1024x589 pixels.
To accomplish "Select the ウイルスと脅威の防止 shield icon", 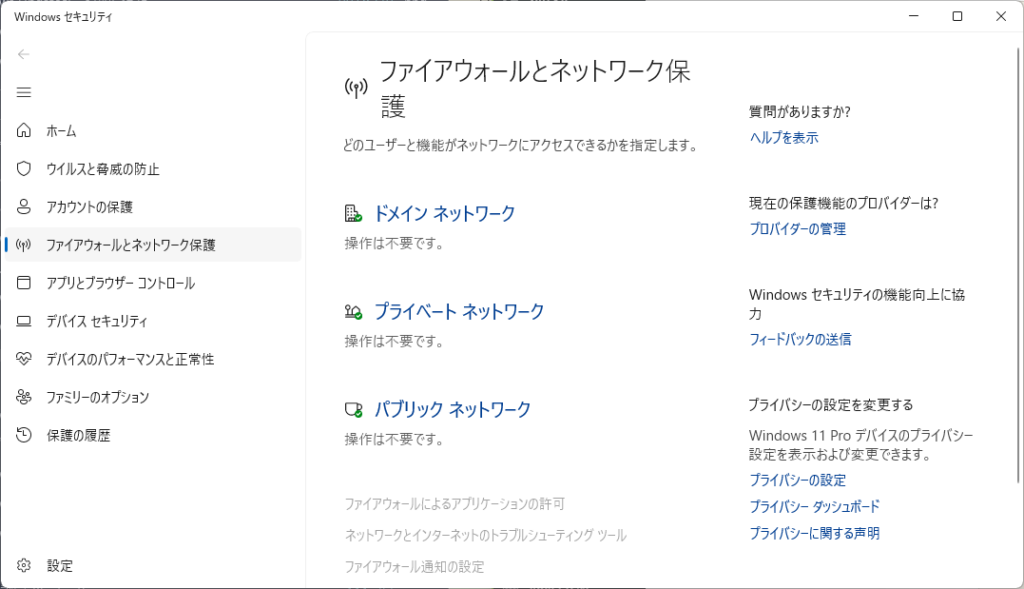I will click(23, 168).
